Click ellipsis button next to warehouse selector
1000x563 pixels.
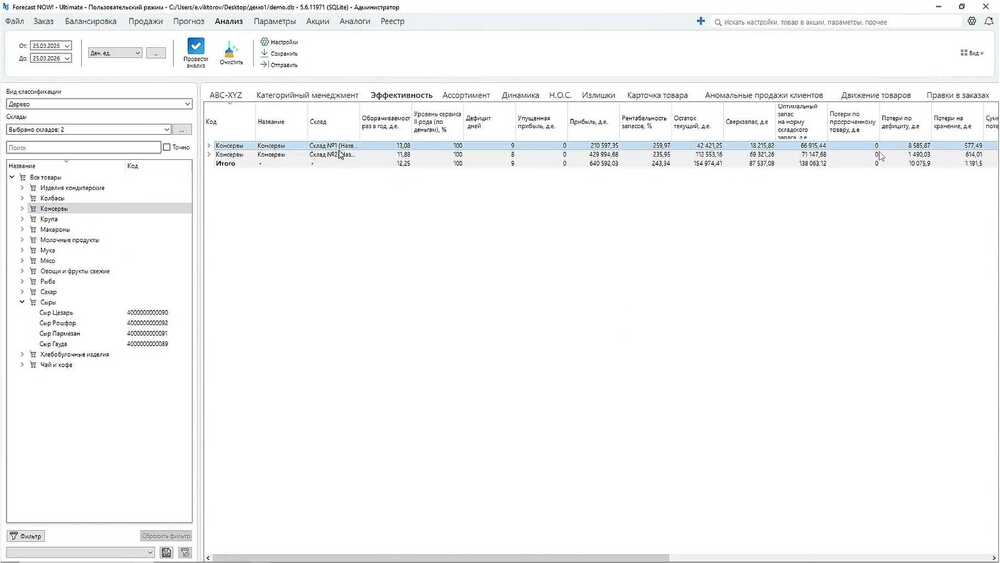coord(182,129)
